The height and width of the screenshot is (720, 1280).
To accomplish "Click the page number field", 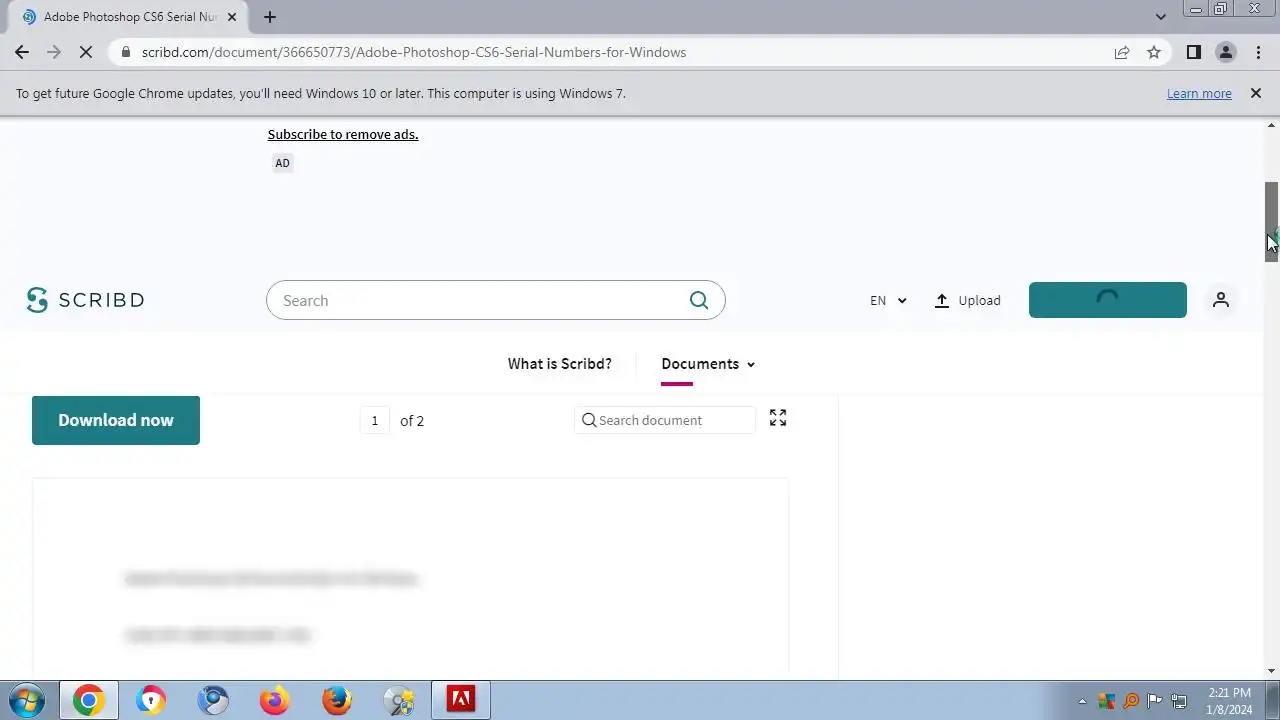I will click(375, 421).
